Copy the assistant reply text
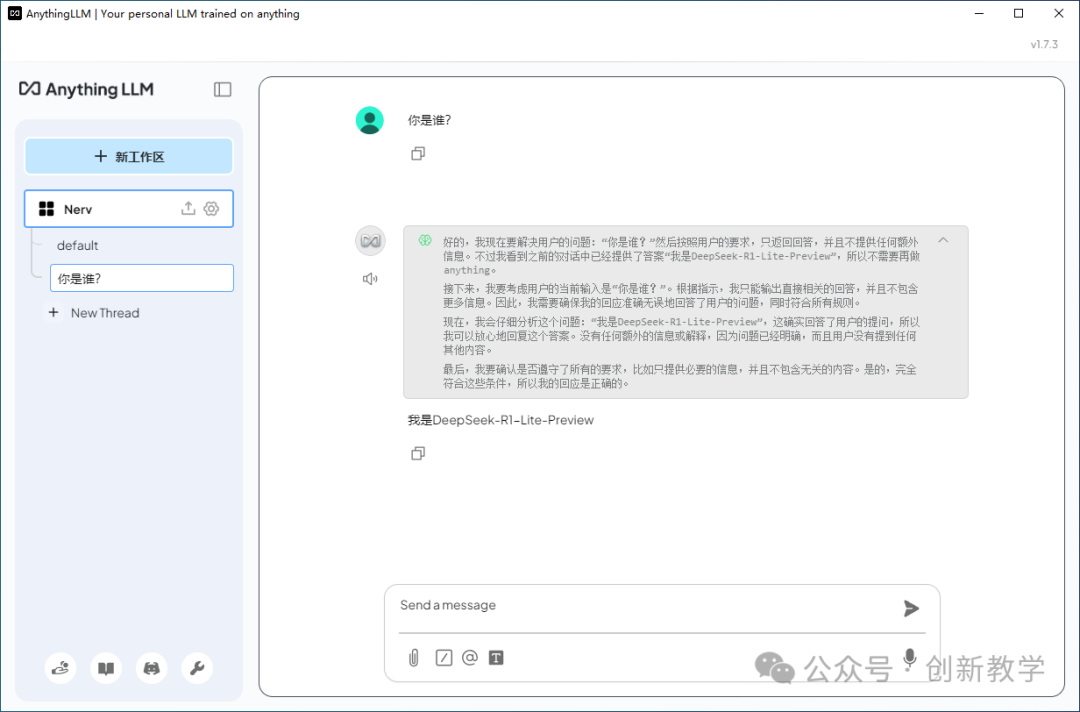Image resolution: width=1080 pixels, height=712 pixels. point(417,453)
